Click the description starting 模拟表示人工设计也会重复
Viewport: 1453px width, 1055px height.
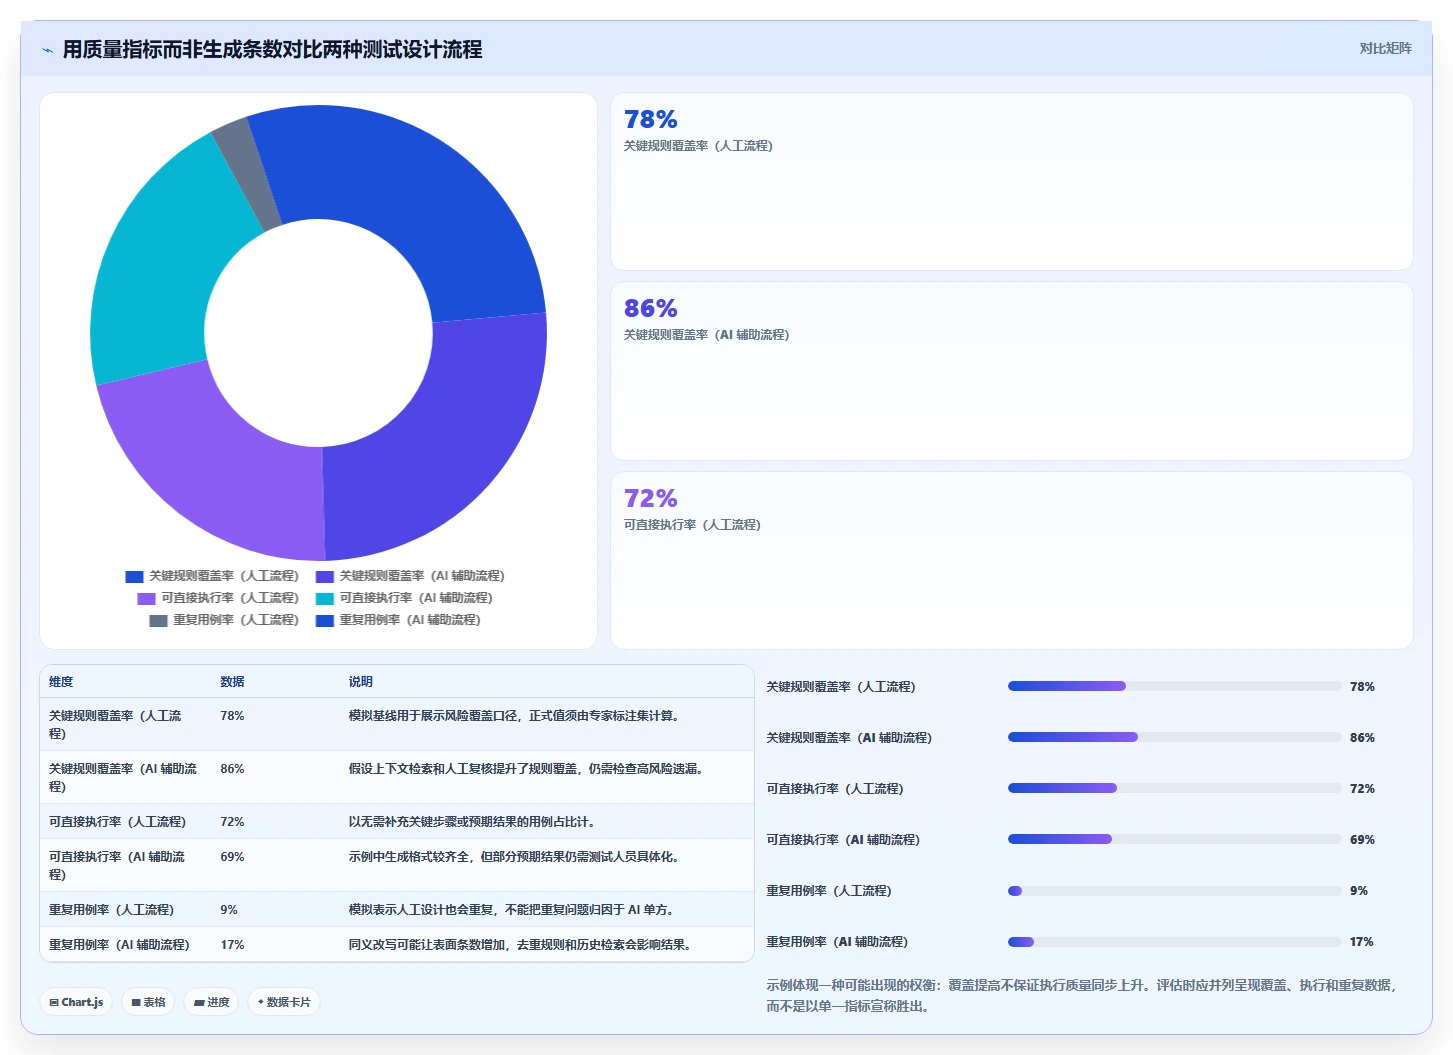coord(513,909)
